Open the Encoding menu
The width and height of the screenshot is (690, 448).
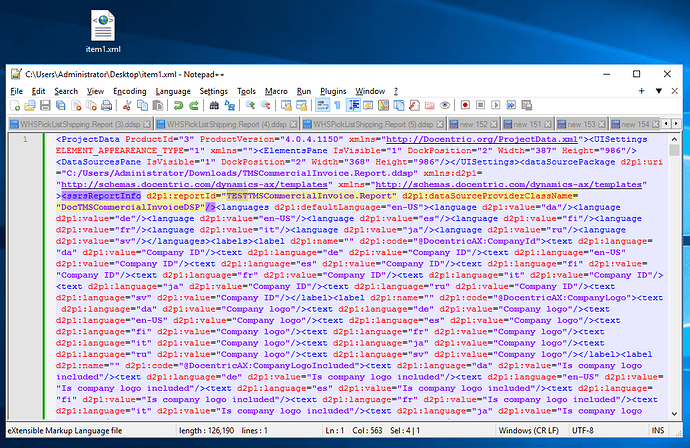129,91
